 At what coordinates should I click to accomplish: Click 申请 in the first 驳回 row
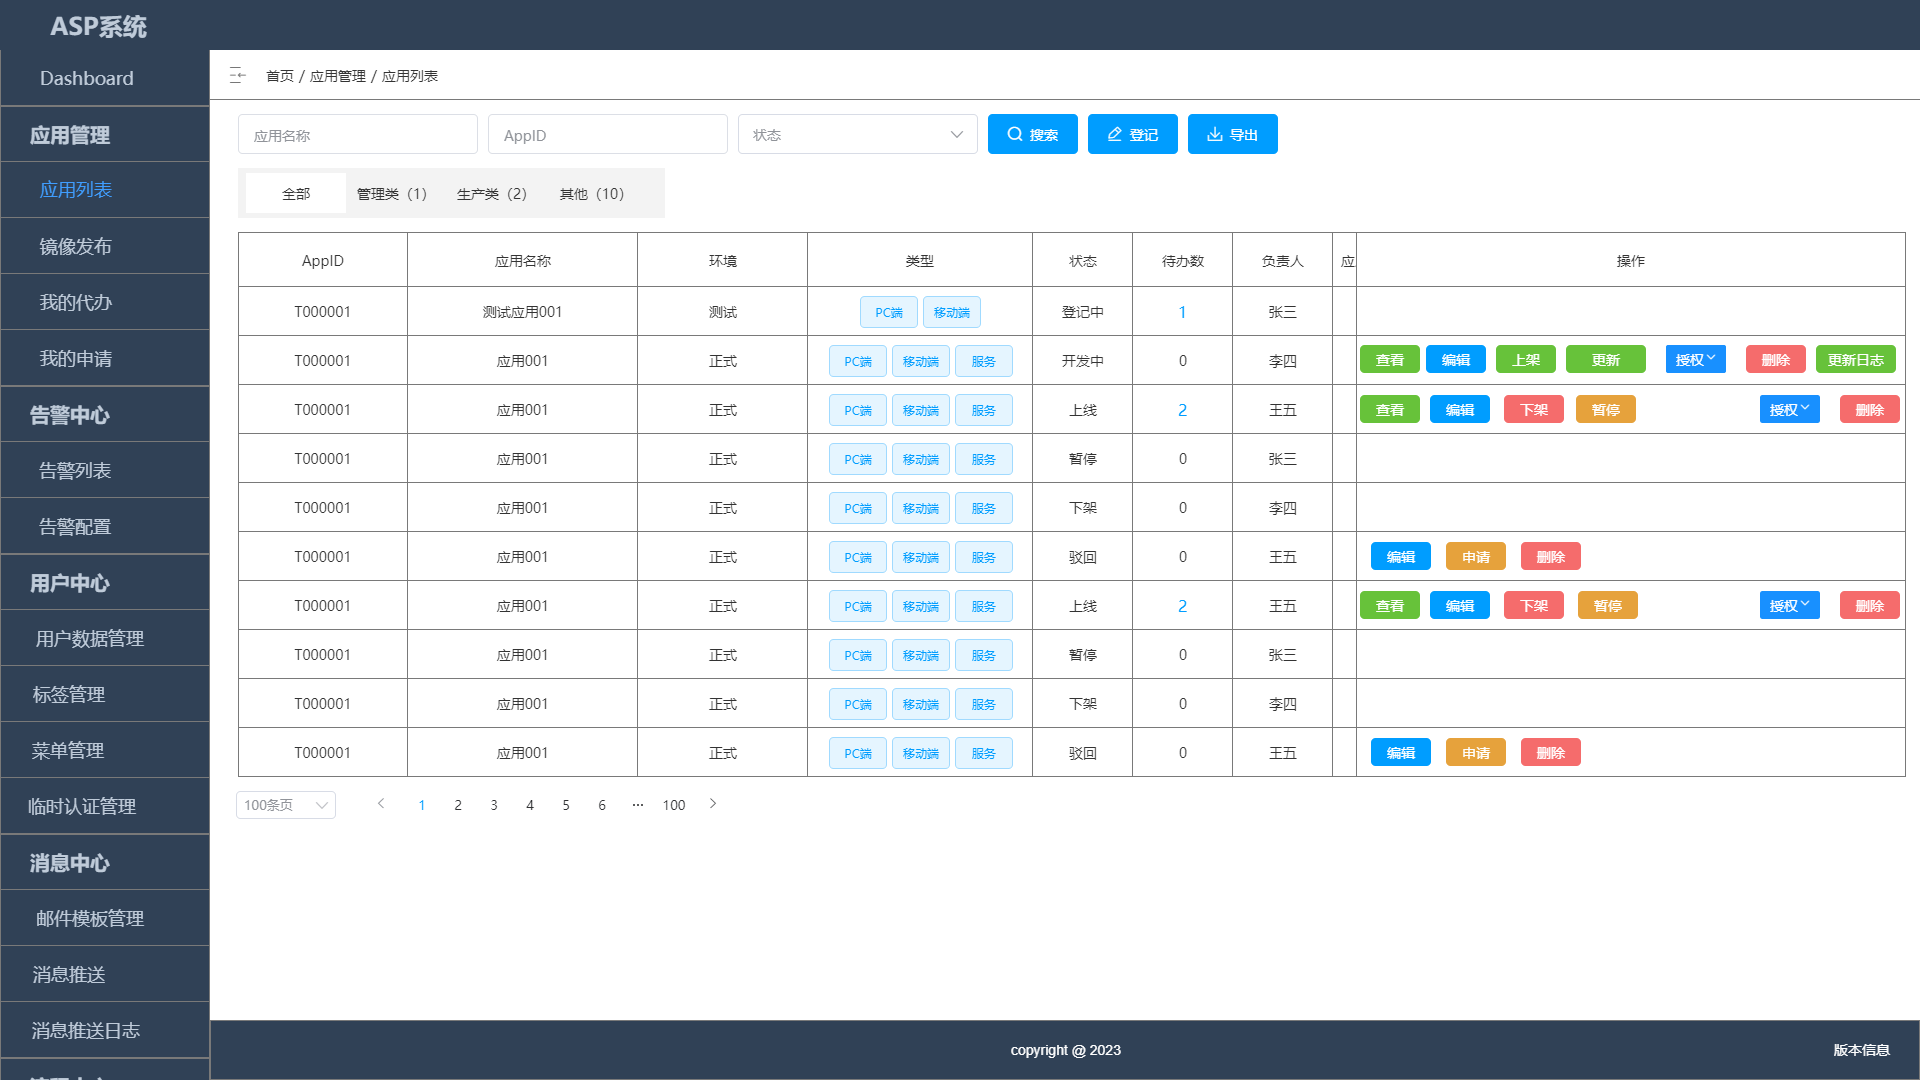point(1476,557)
